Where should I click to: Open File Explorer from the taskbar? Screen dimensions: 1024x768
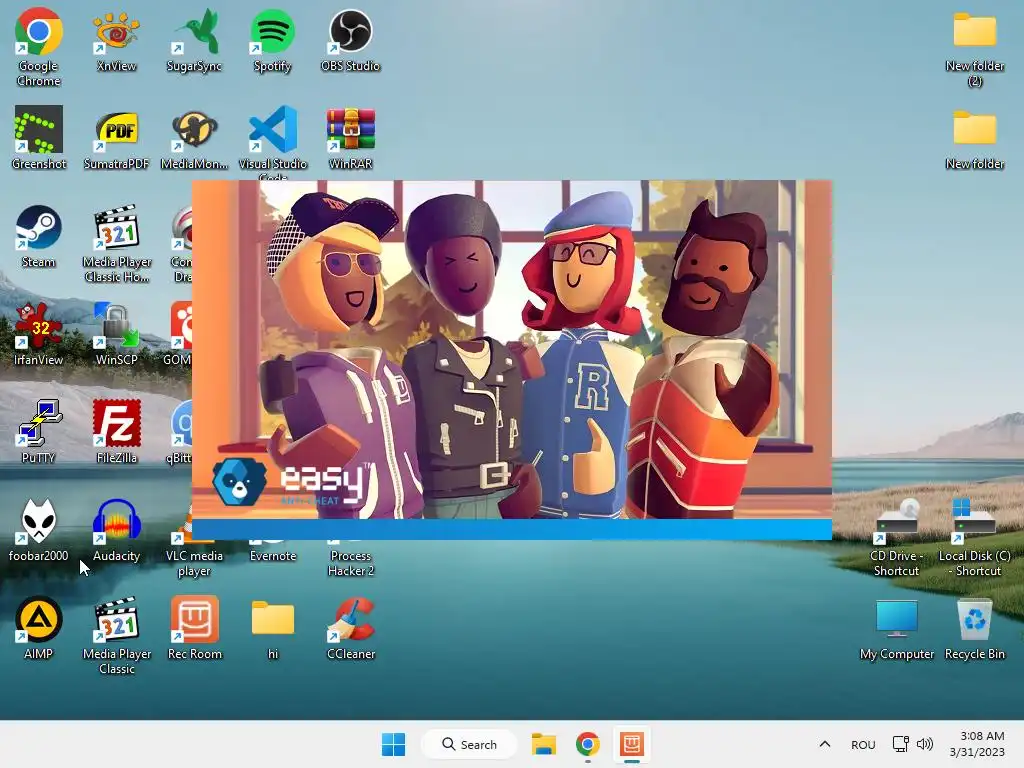(543, 744)
